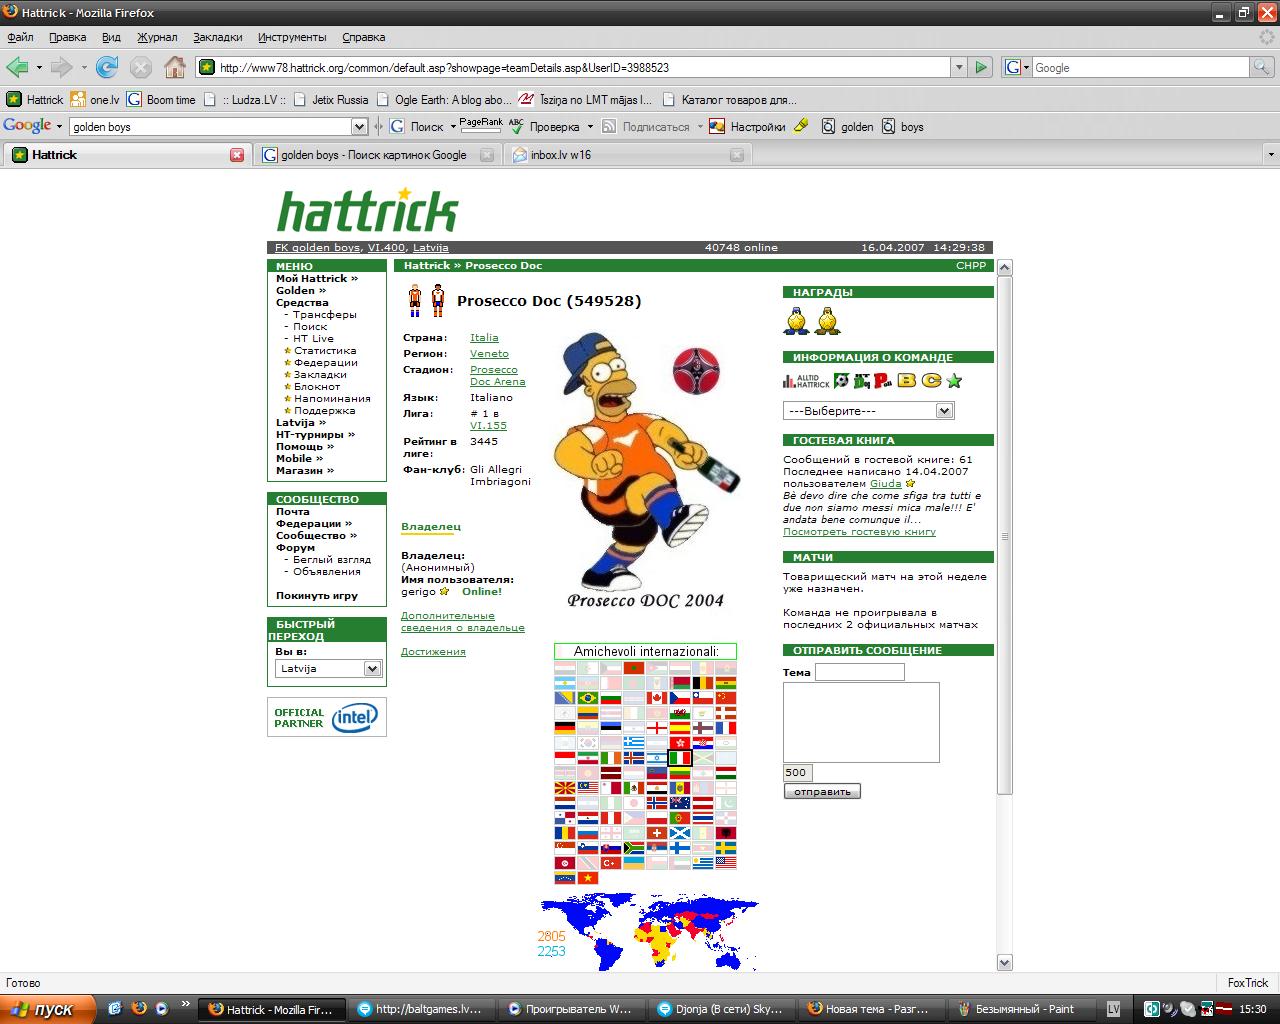The height and width of the screenshot is (1024, 1280).
Task: Click the soccer ball team info icon
Action: 841,380
